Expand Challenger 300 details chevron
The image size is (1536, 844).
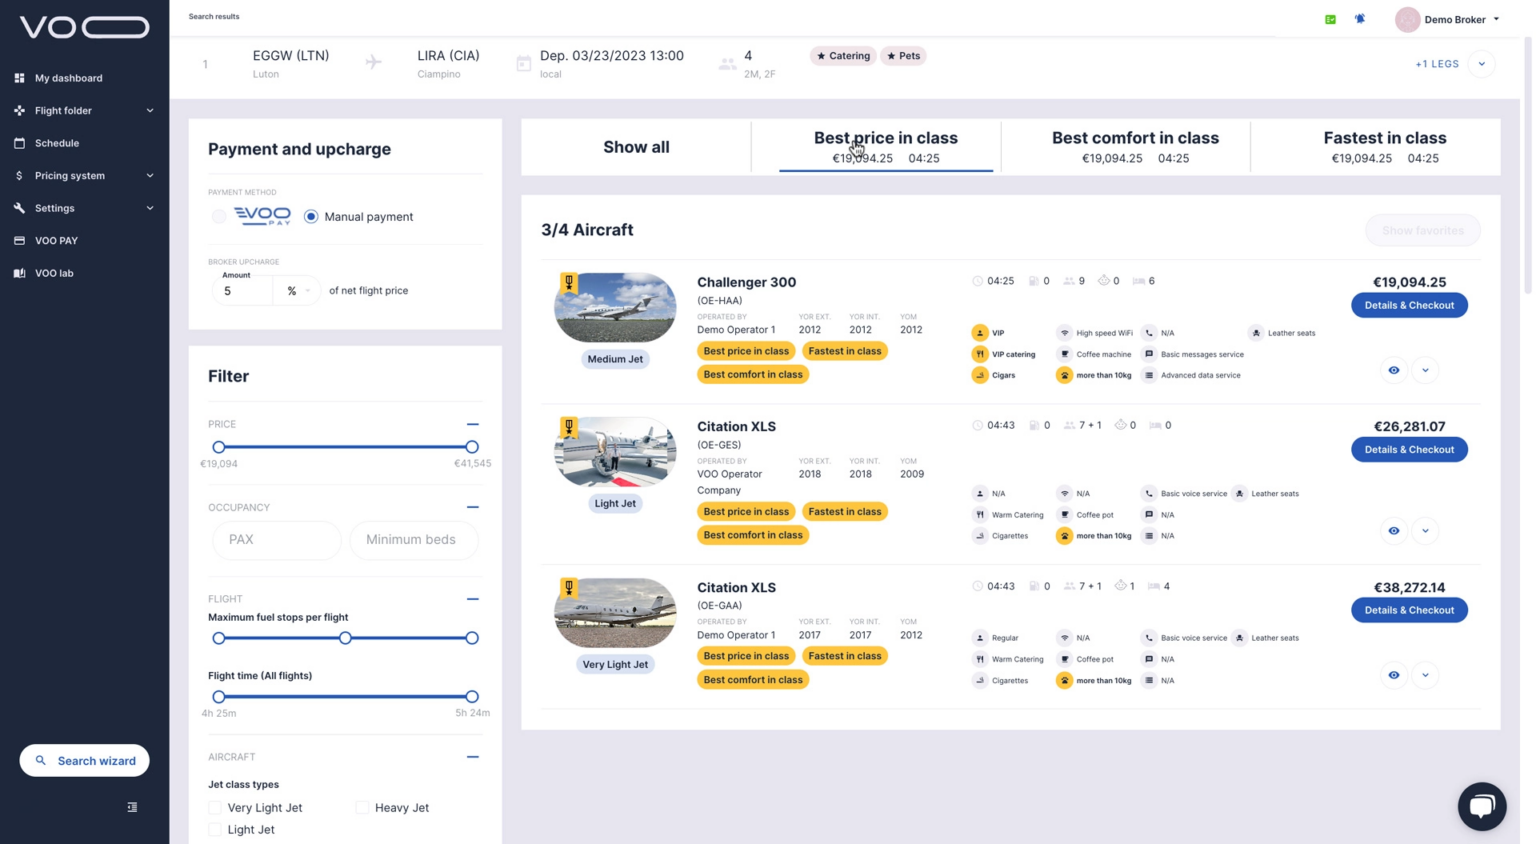click(1425, 370)
